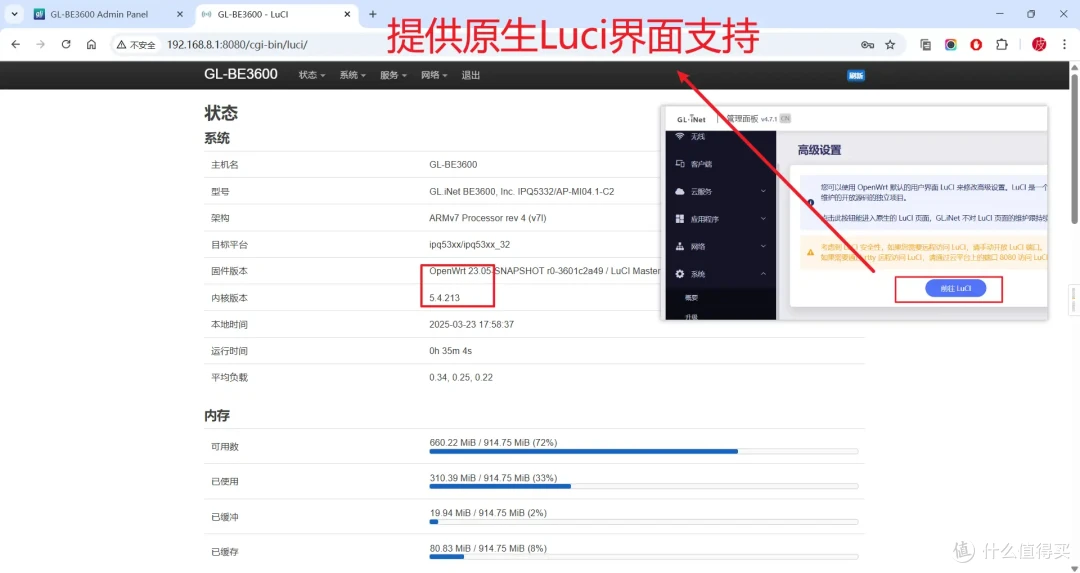1080x573 pixels.
Task: Select the network (网络) icon in GL.iNet sidebar
Action: [680, 247]
